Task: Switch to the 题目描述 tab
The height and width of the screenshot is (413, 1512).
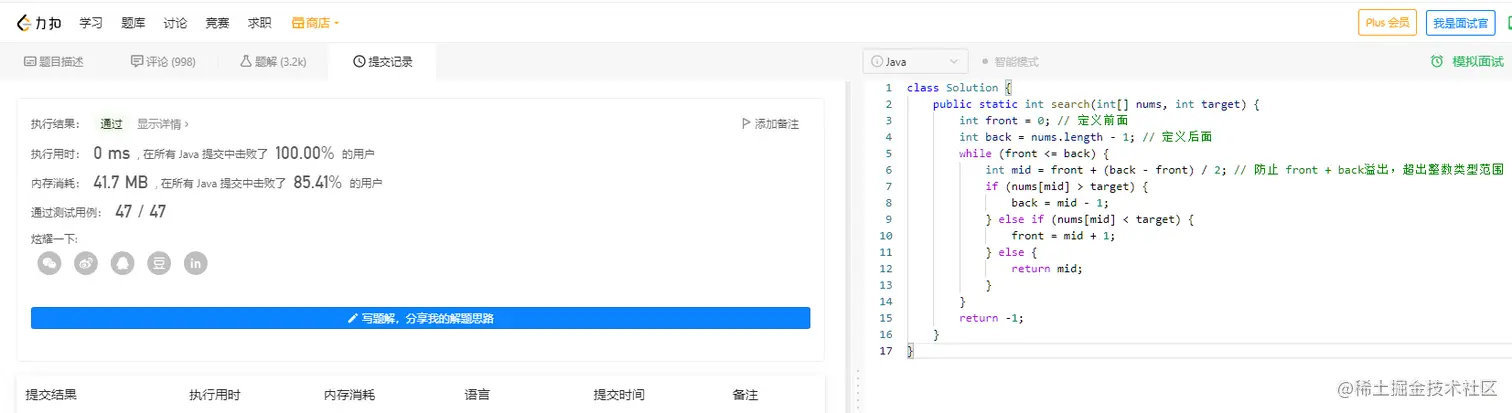Action: pos(53,62)
